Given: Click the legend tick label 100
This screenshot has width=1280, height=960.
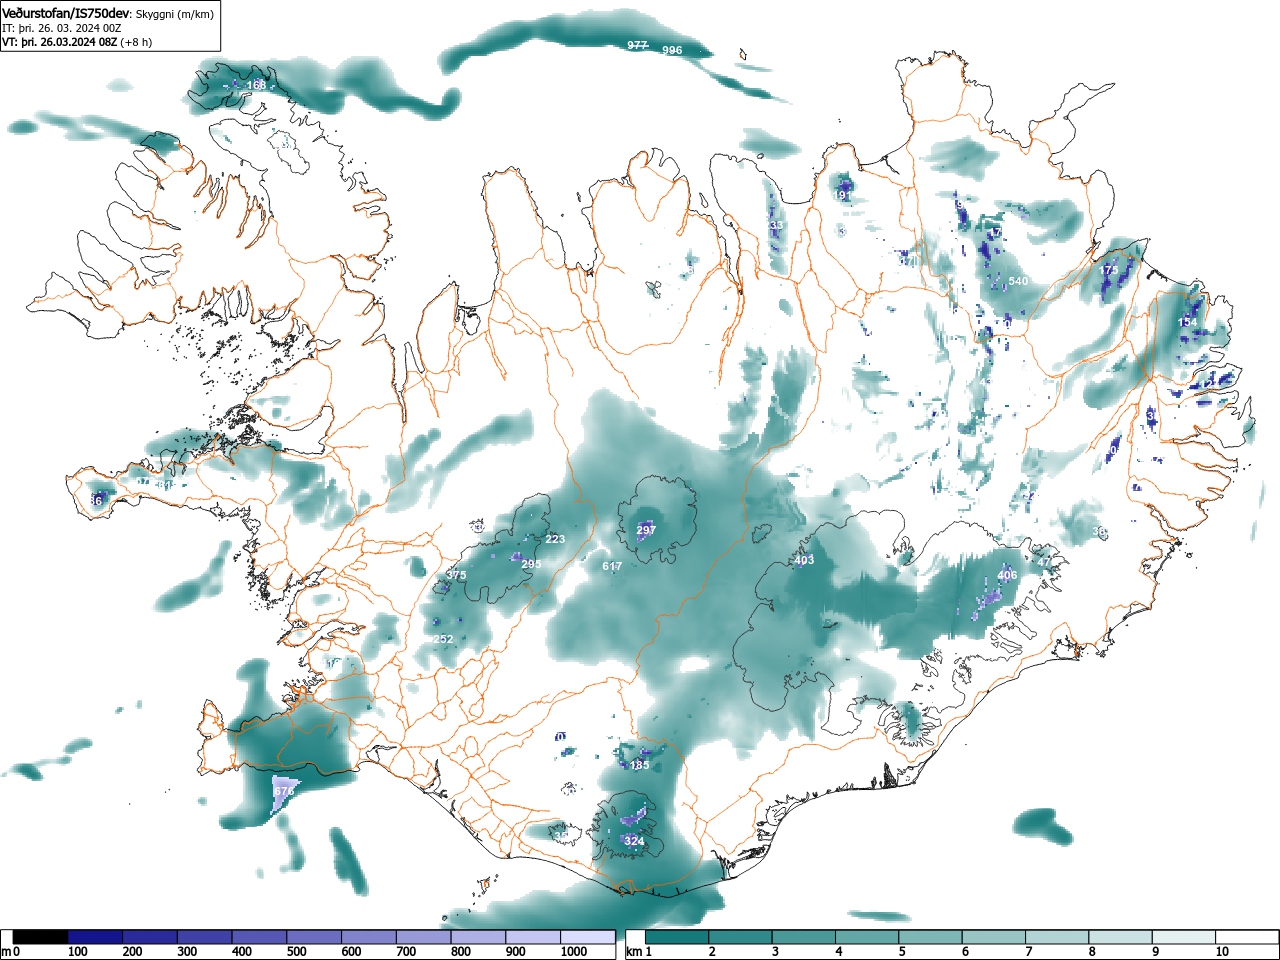Looking at the screenshot, I should coord(78,952).
